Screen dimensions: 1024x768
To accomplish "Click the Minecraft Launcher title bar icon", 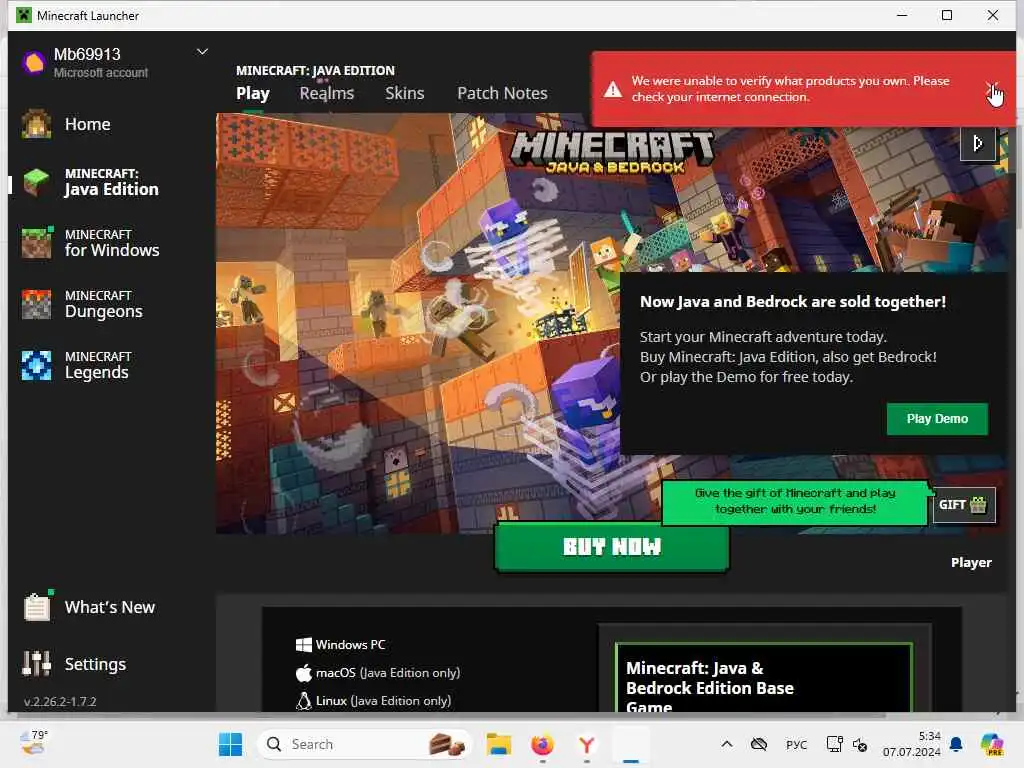I will coord(24,15).
